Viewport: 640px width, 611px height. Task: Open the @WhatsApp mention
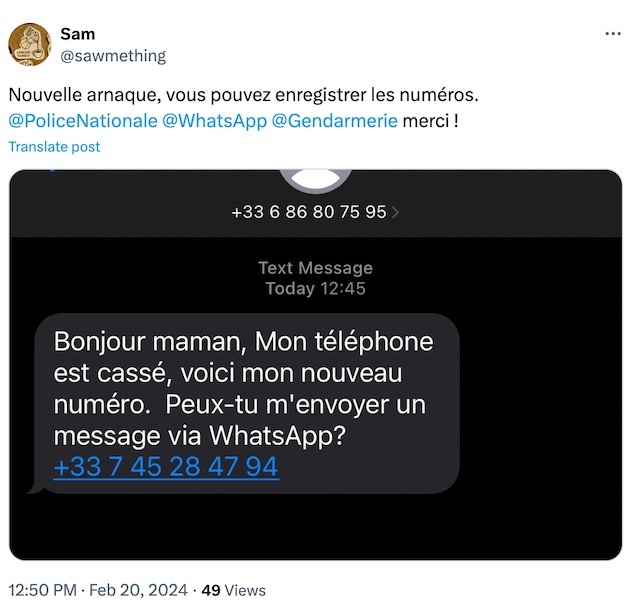[x=214, y=121]
